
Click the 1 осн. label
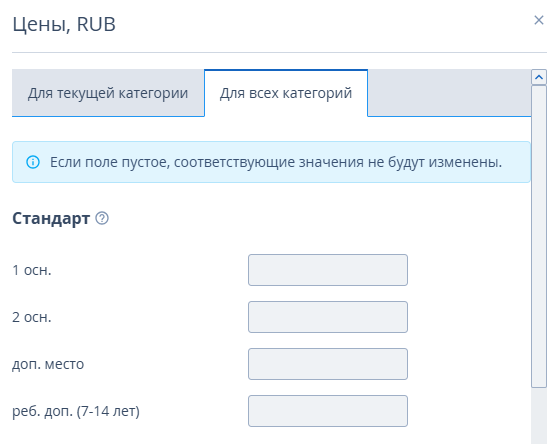click(x=32, y=270)
